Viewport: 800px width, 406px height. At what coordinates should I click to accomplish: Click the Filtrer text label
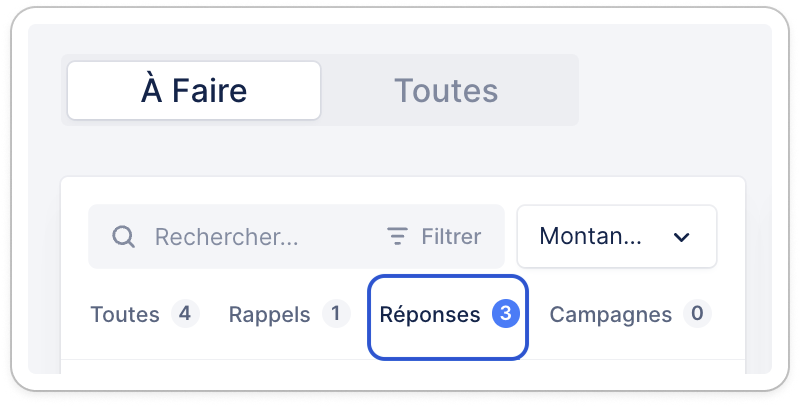(451, 237)
